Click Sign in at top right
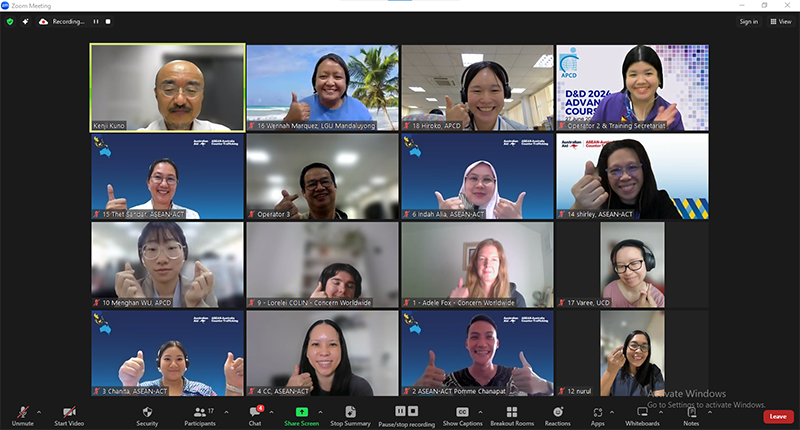The width and height of the screenshot is (800, 430). (748, 21)
